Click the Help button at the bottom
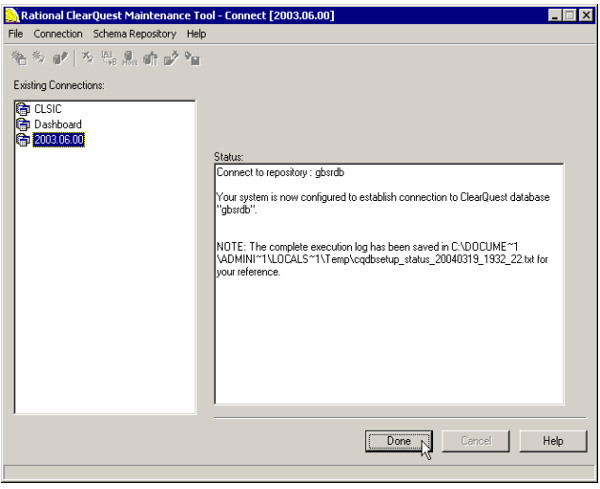600x489 pixels. point(553,441)
